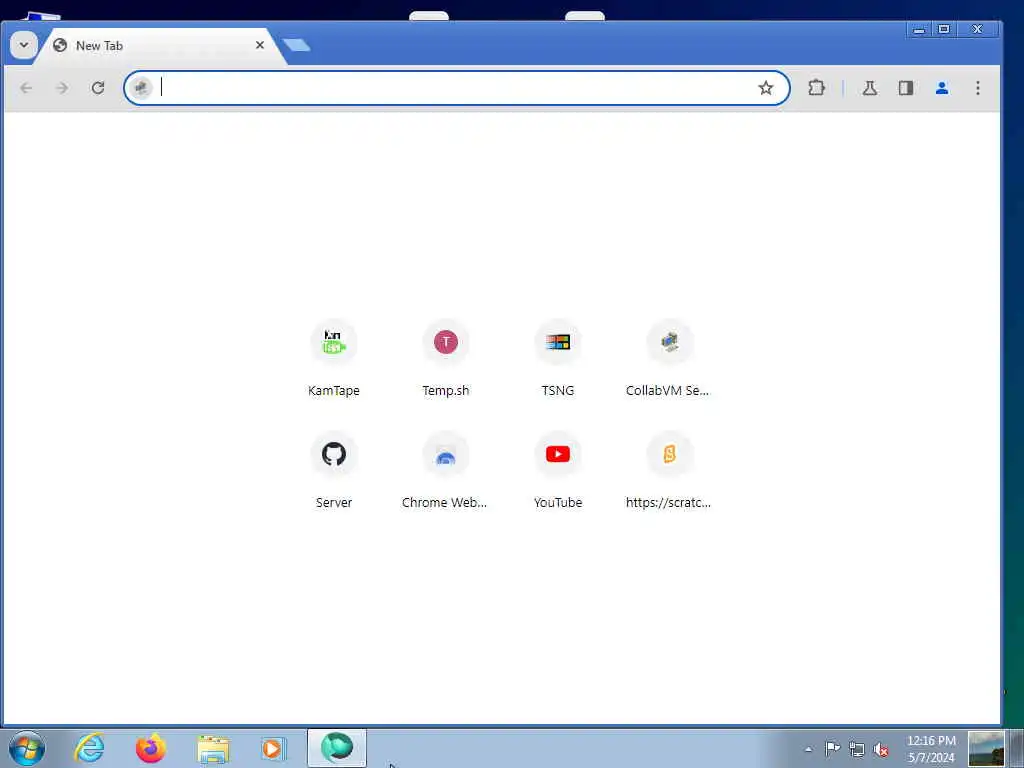This screenshot has height=768, width=1024.
Task: Click the browser forward arrow
Action: coord(62,88)
